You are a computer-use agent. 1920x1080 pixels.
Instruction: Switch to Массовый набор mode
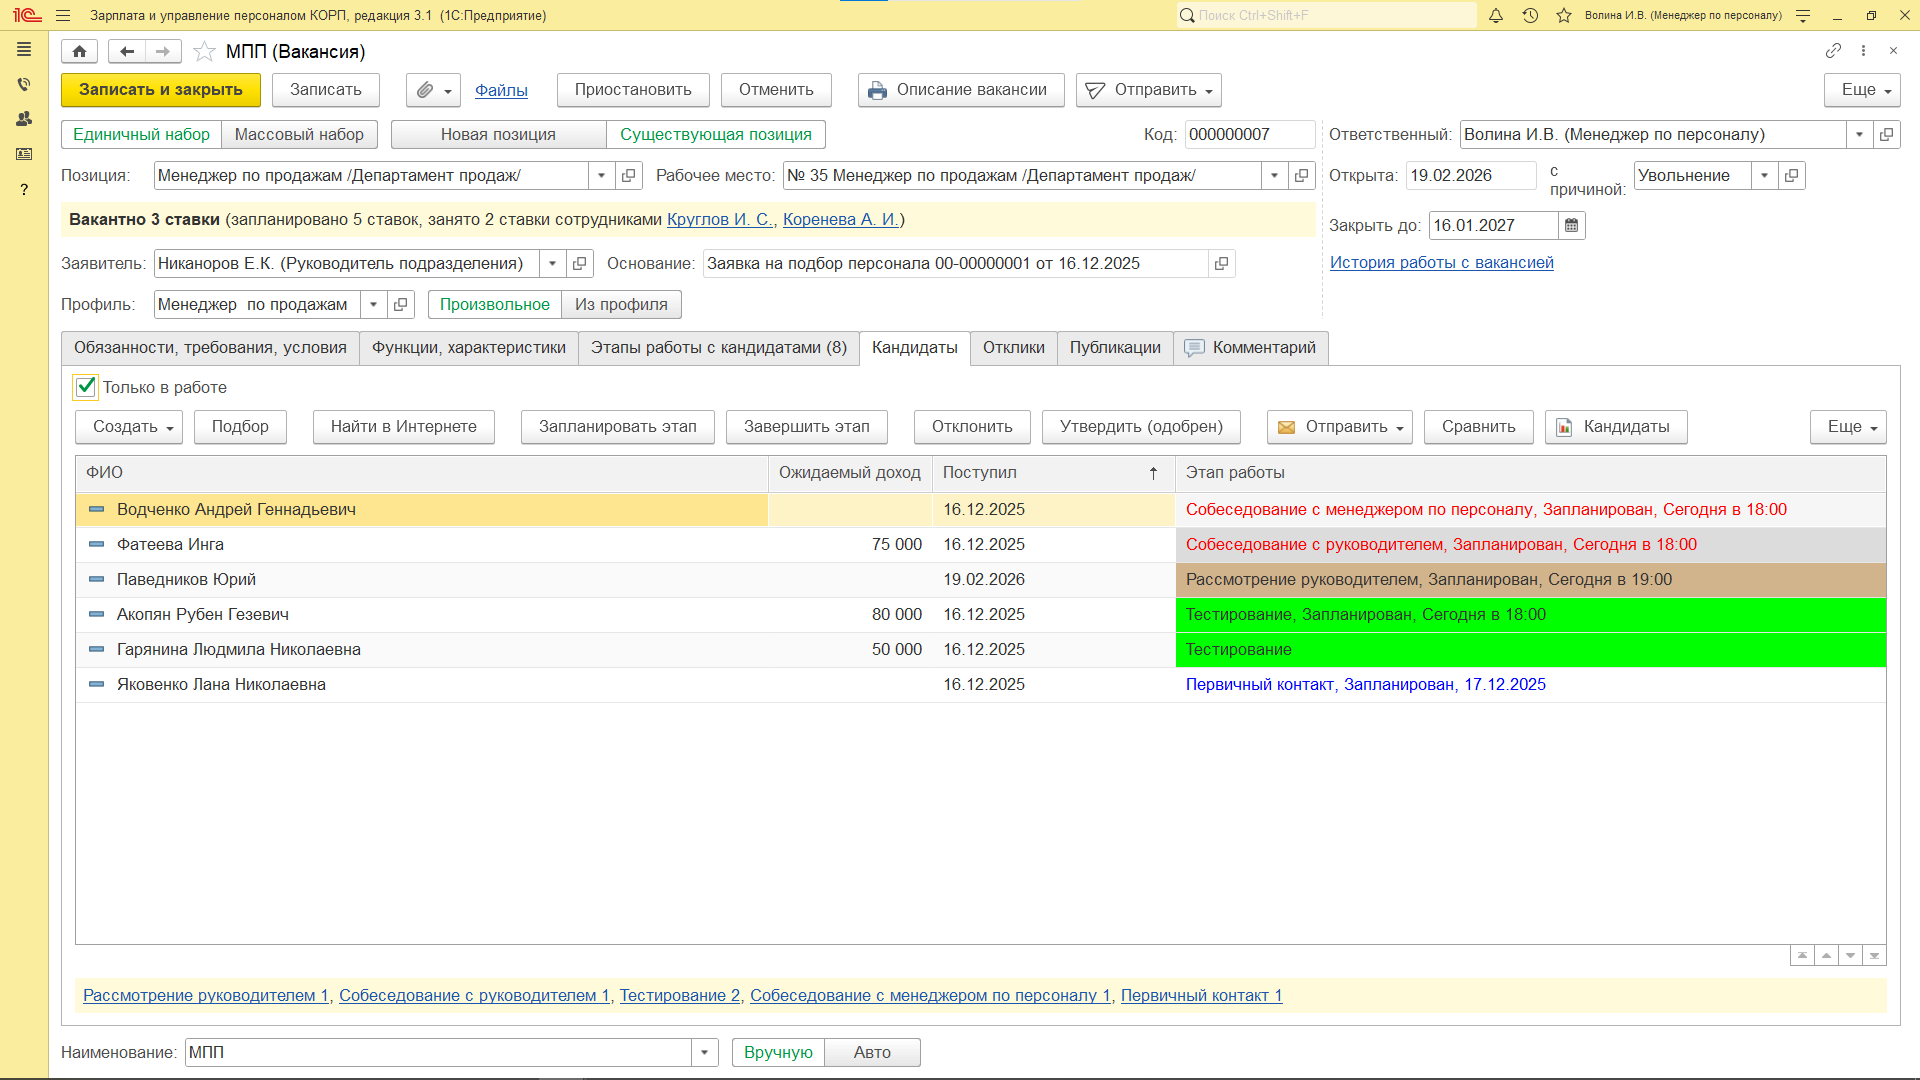[x=299, y=135]
